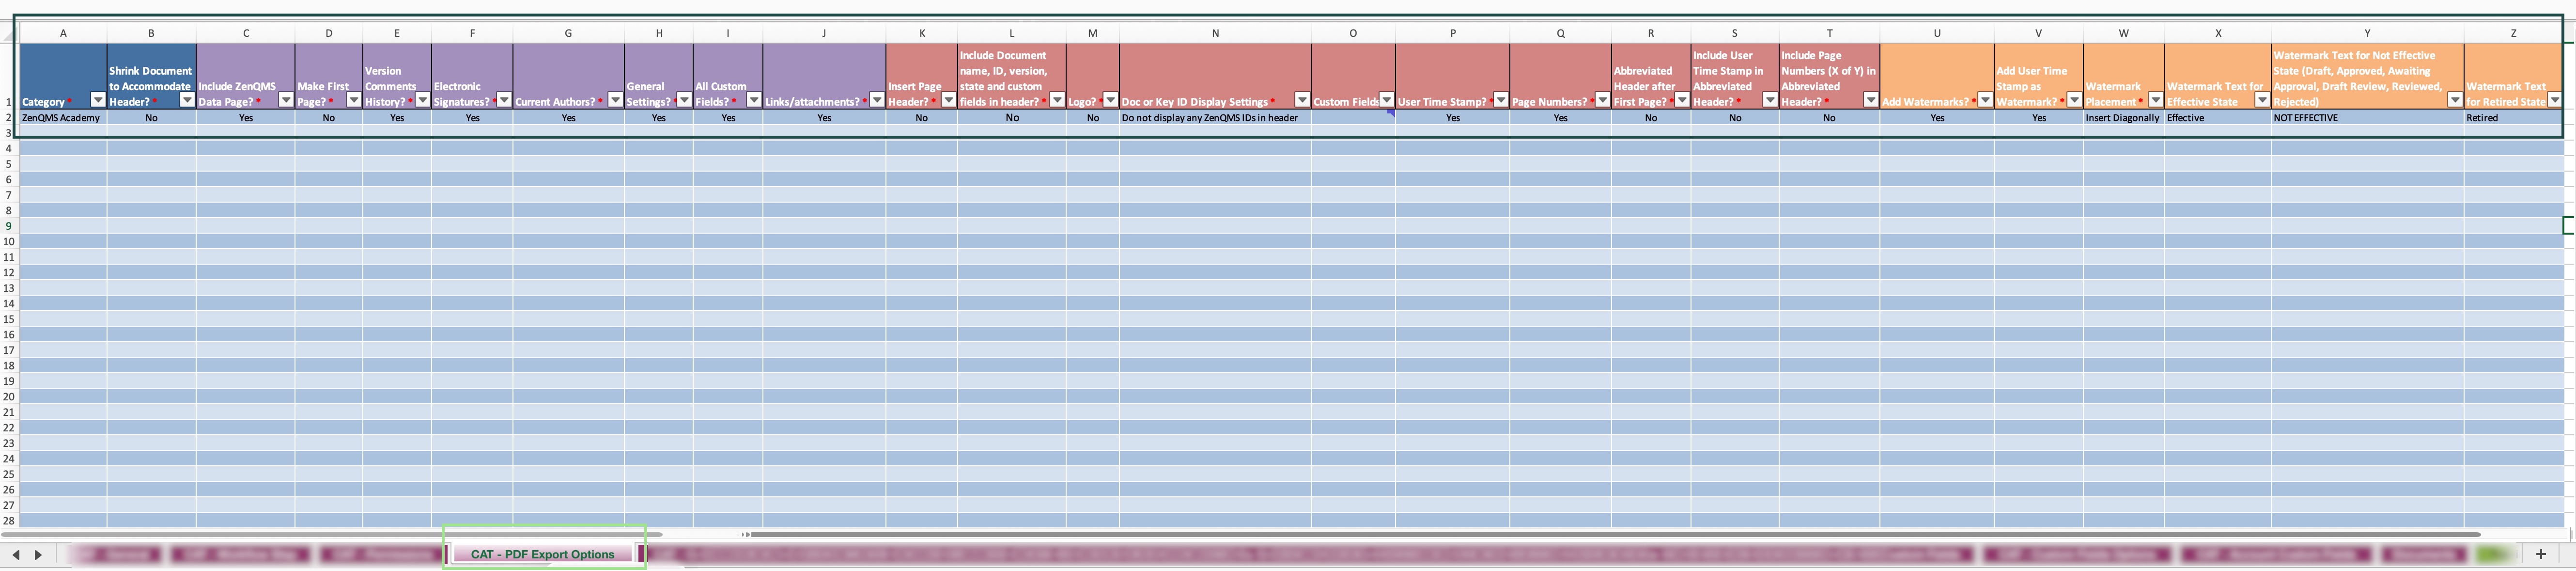Open filter arrow for Watermark Text for Effective State
The image size is (2576, 571).
pyautogui.click(x=2262, y=100)
